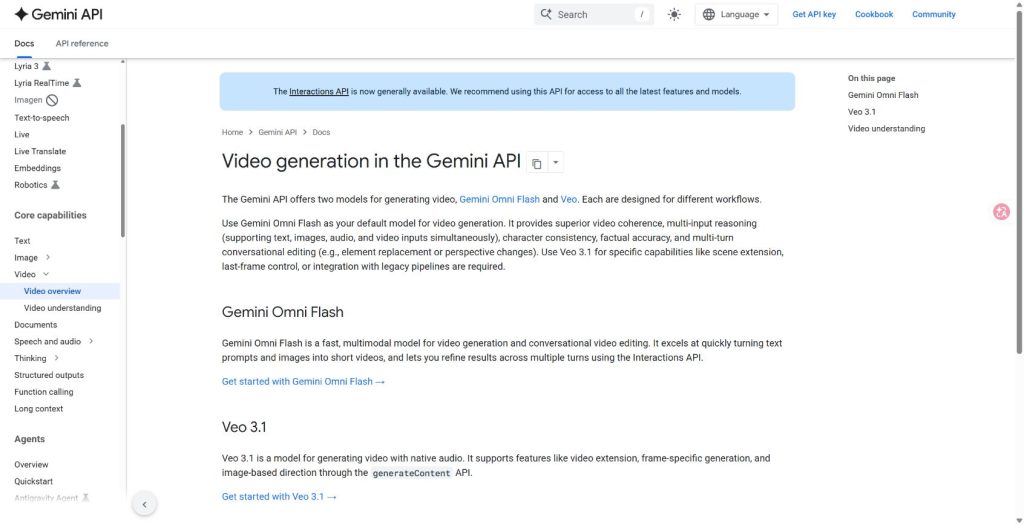This screenshot has height=525, width=1024.
Task: Go to Gemini API breadcrumb
Action: tap(278, 133)
